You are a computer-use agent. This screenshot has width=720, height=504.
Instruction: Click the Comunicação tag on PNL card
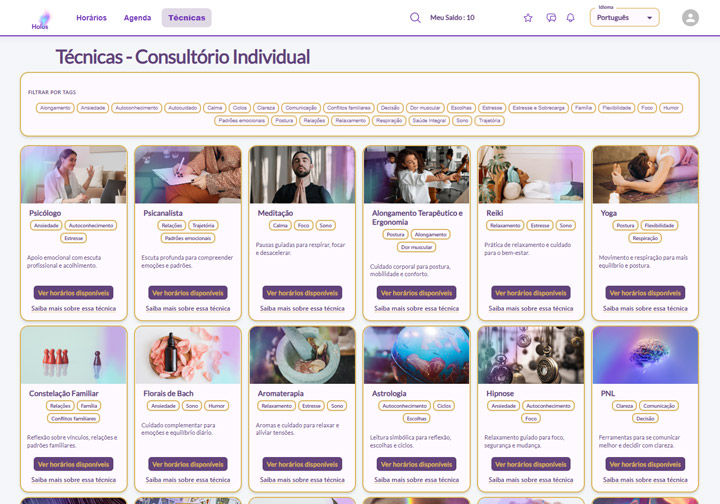[658, 406]
